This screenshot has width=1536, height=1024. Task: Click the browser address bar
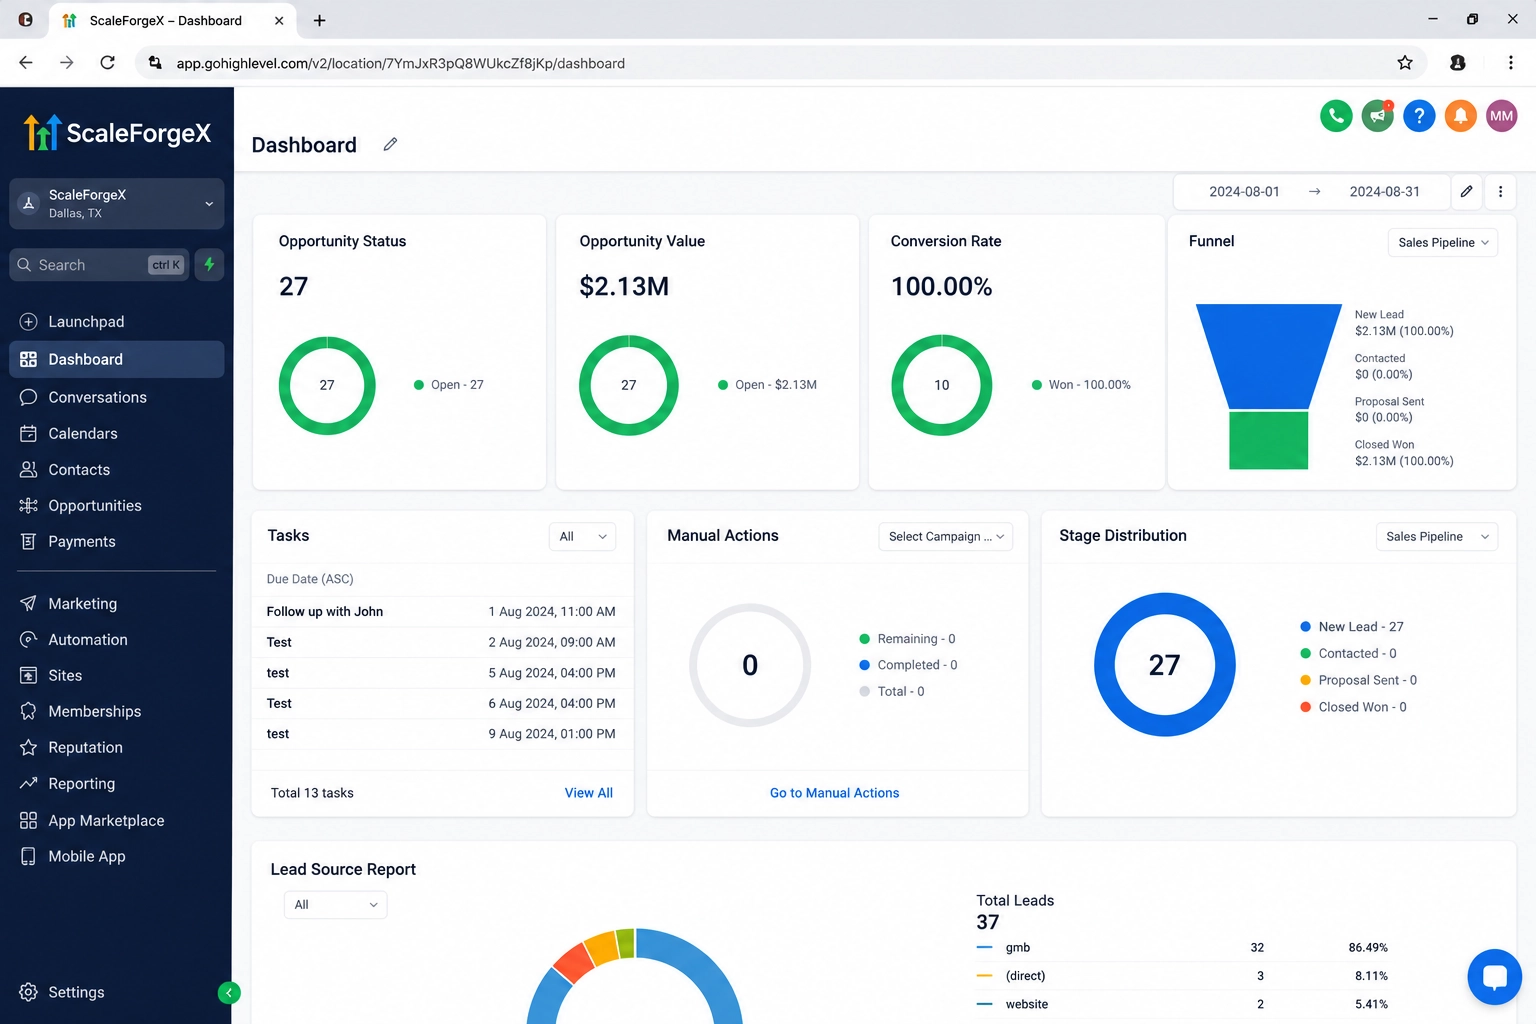point(780,63)
